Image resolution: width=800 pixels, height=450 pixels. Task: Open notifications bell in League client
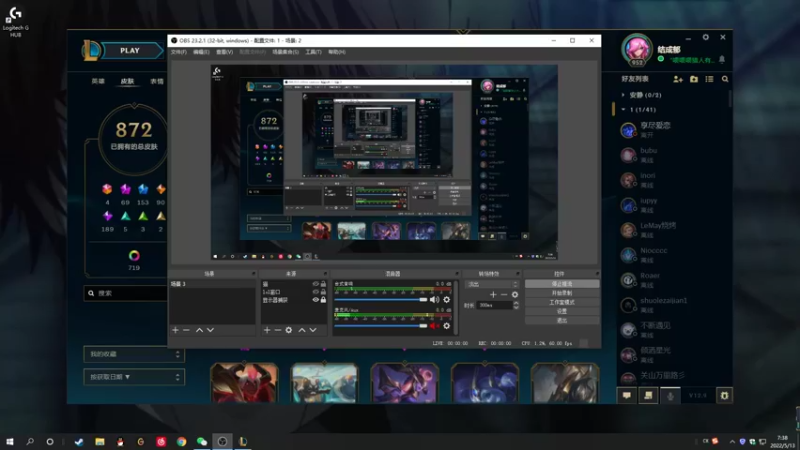[x=722, y=60]
